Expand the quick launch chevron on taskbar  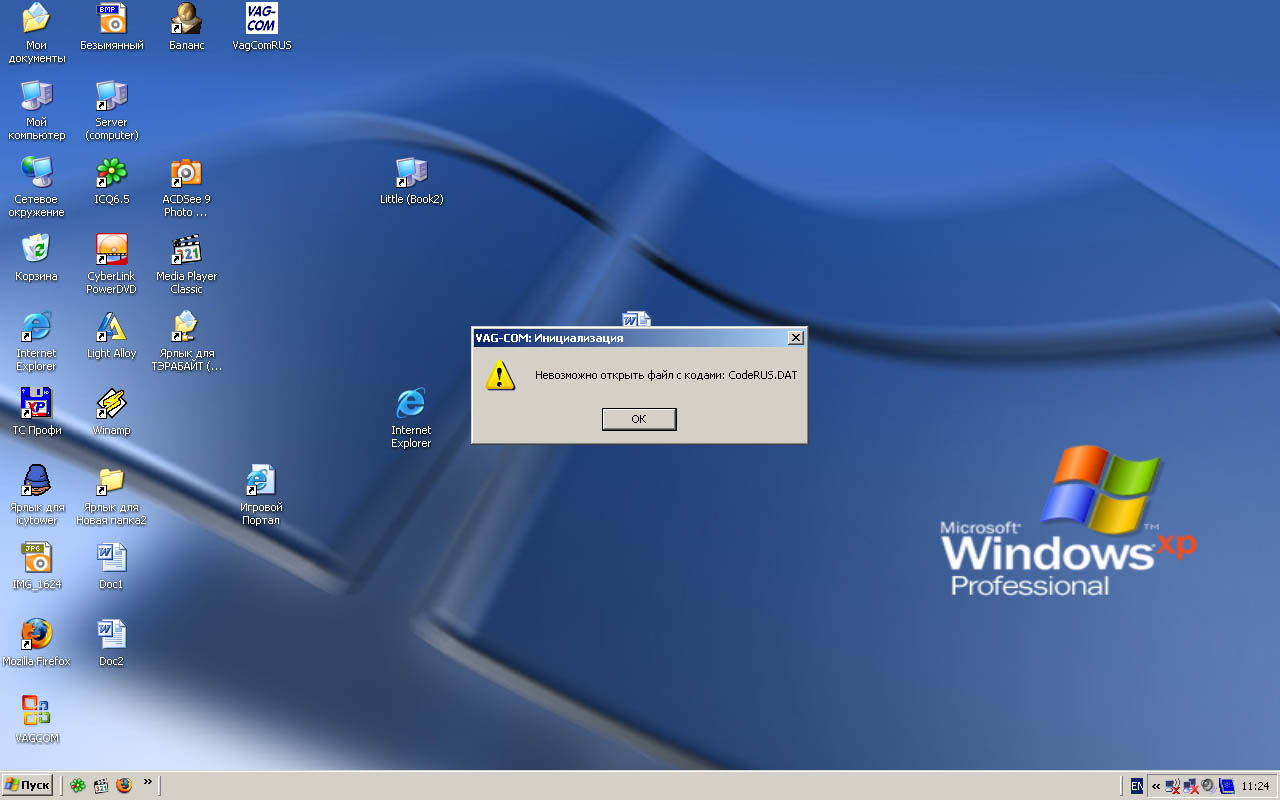[148, 783]
